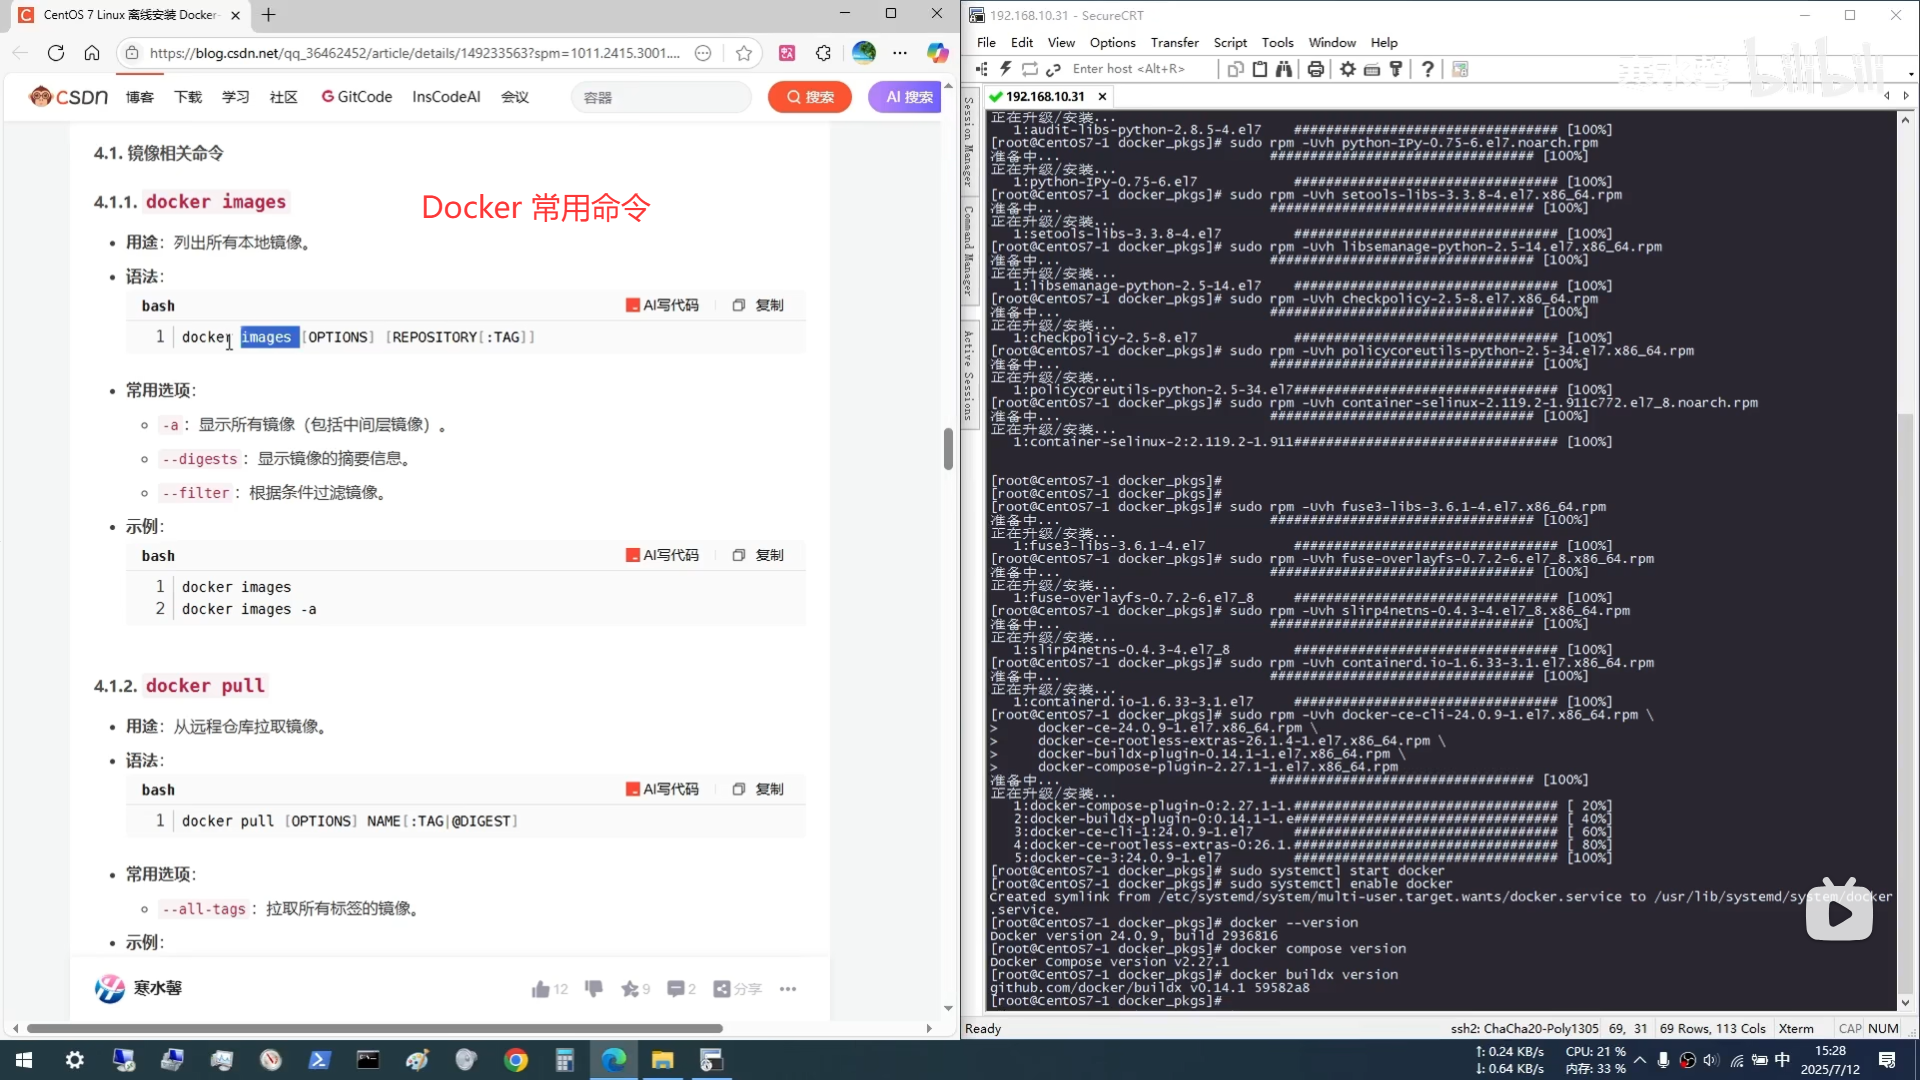The width and height of the screenshot is (1920, 1080).
Task: Click the Reconnect session toolbar icon
Action: pyautogui.click(x=1029, y=69)
